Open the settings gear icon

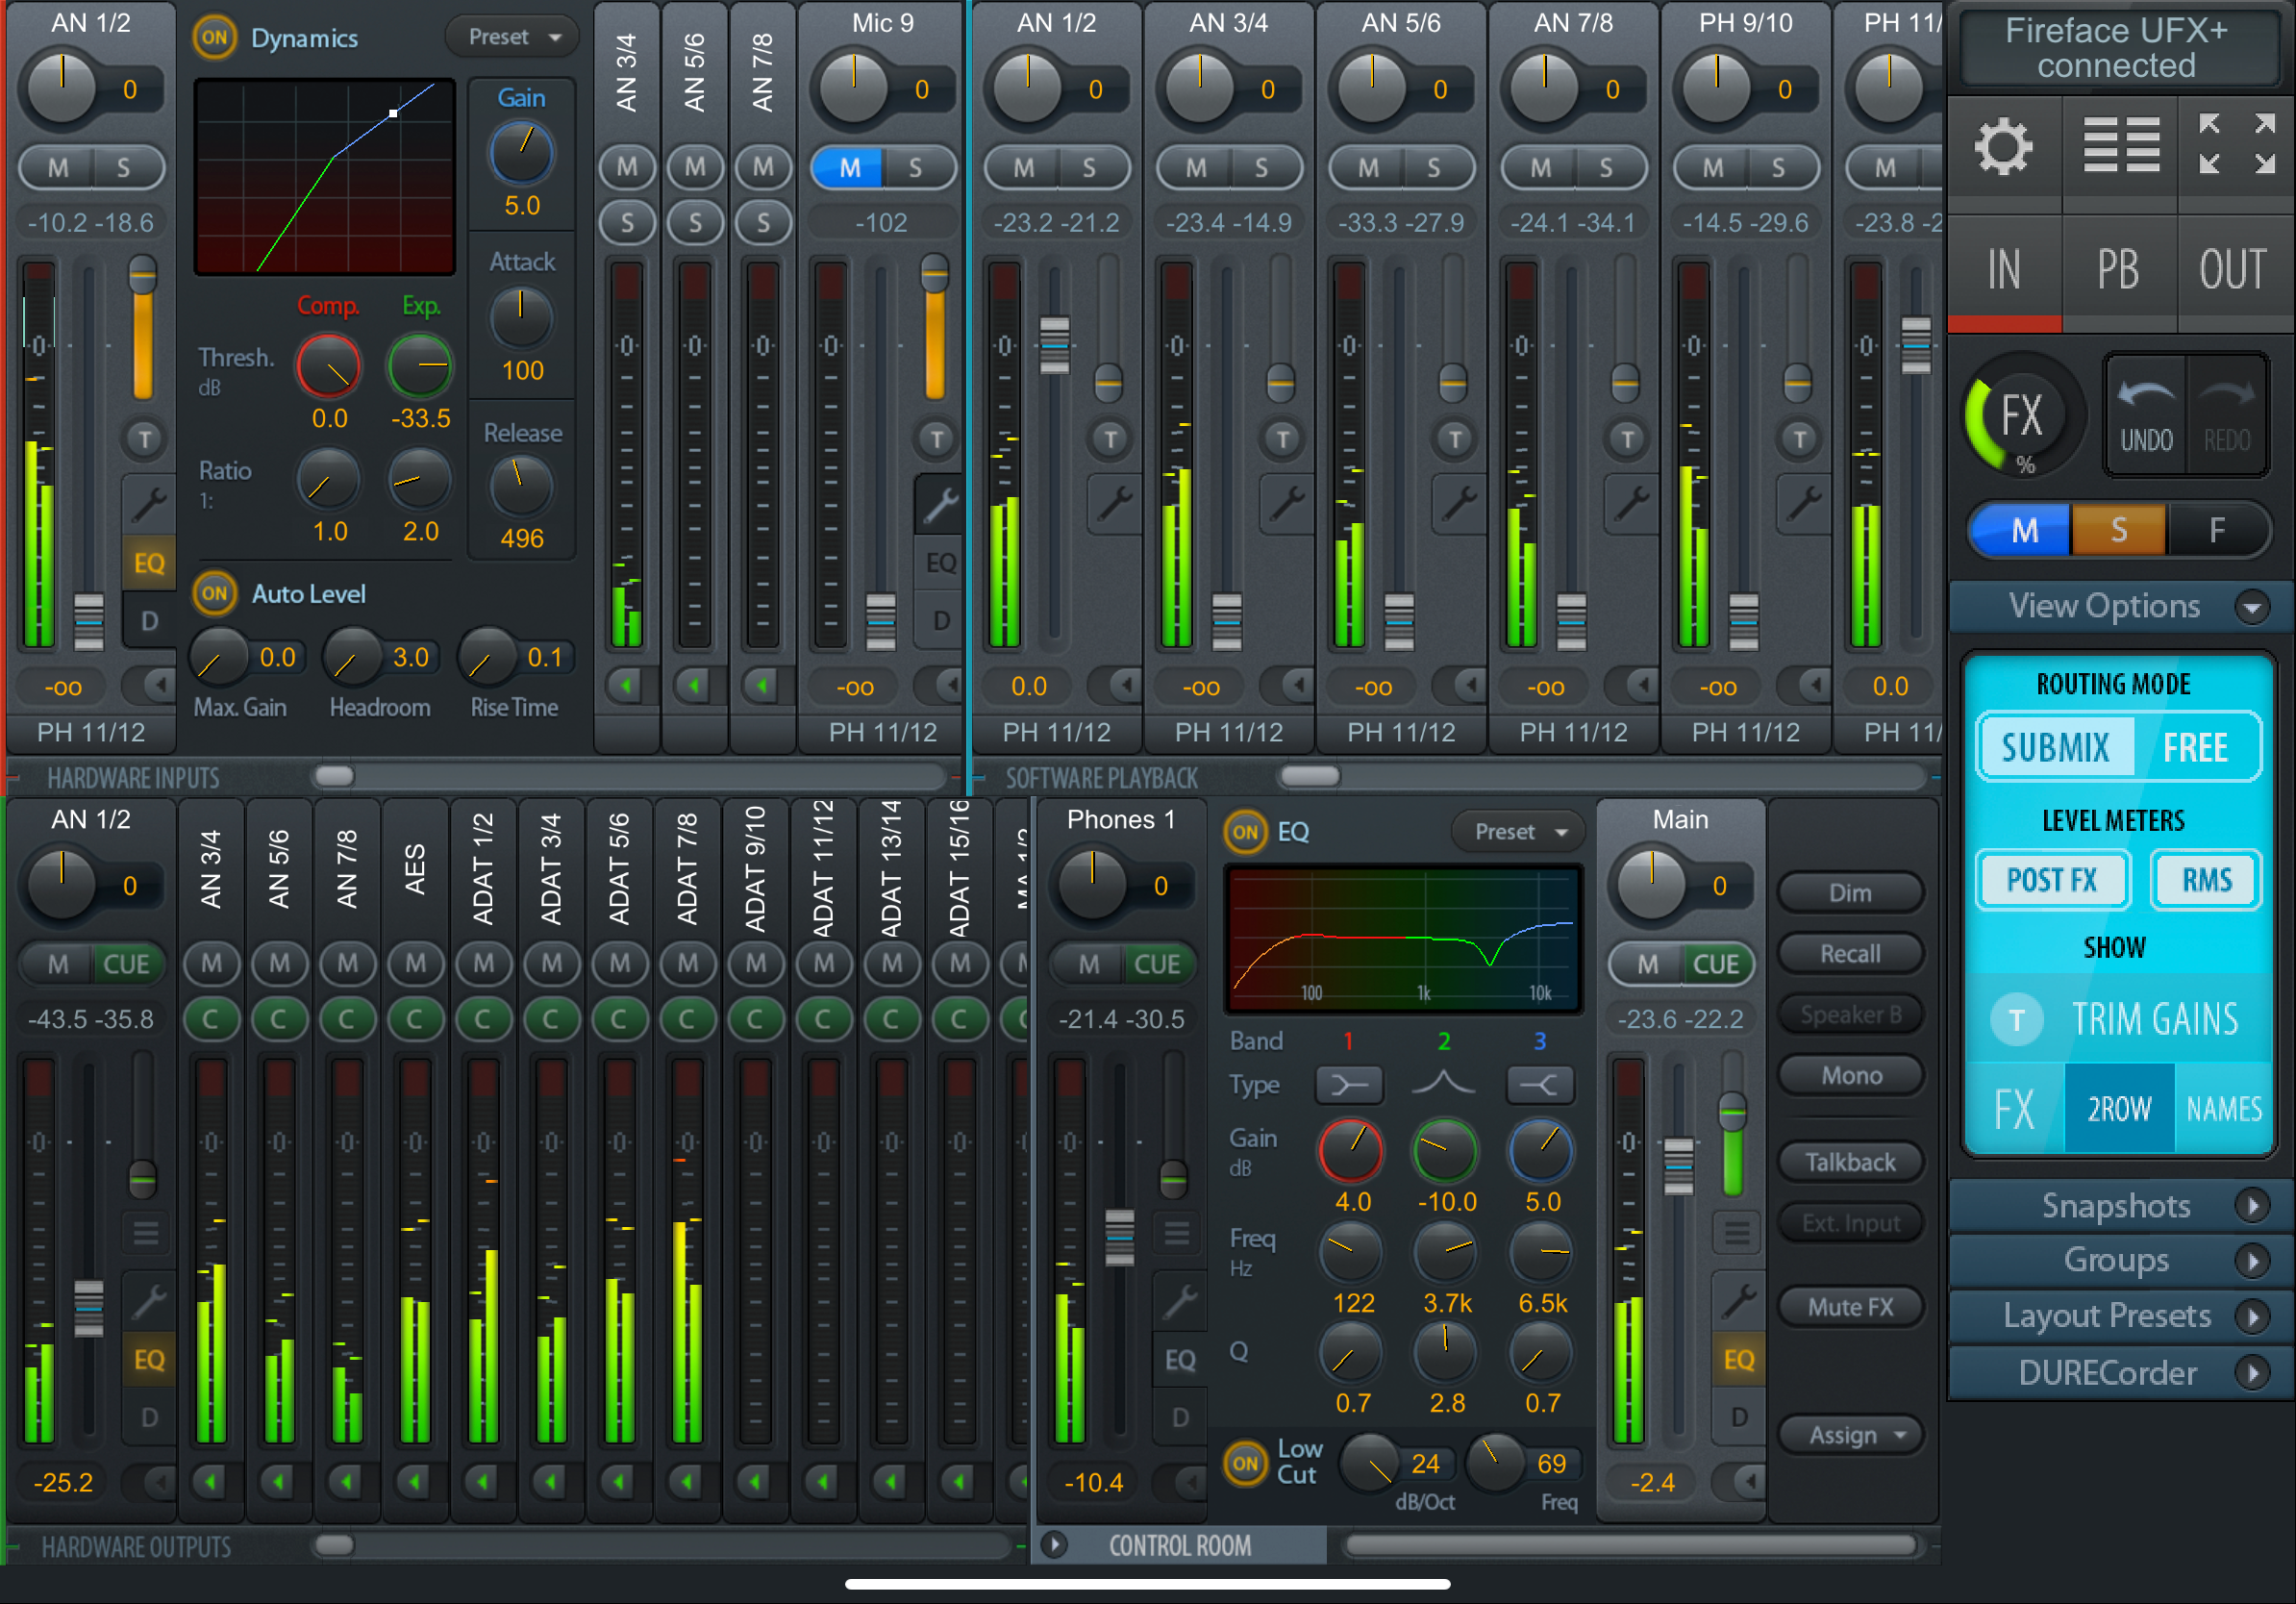(x=2003, y=147)
